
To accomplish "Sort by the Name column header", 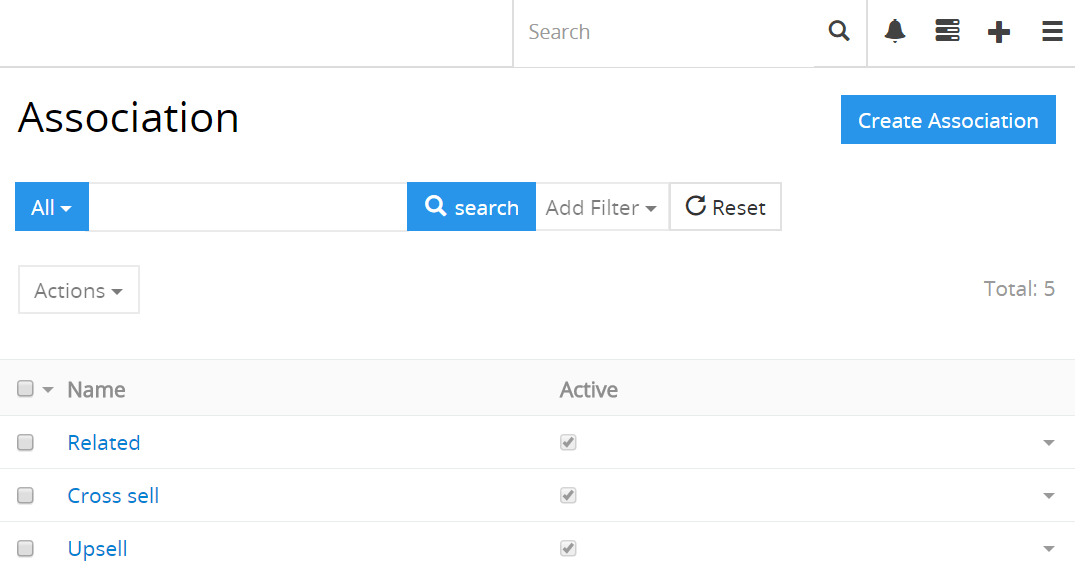I will click(96, 390).
